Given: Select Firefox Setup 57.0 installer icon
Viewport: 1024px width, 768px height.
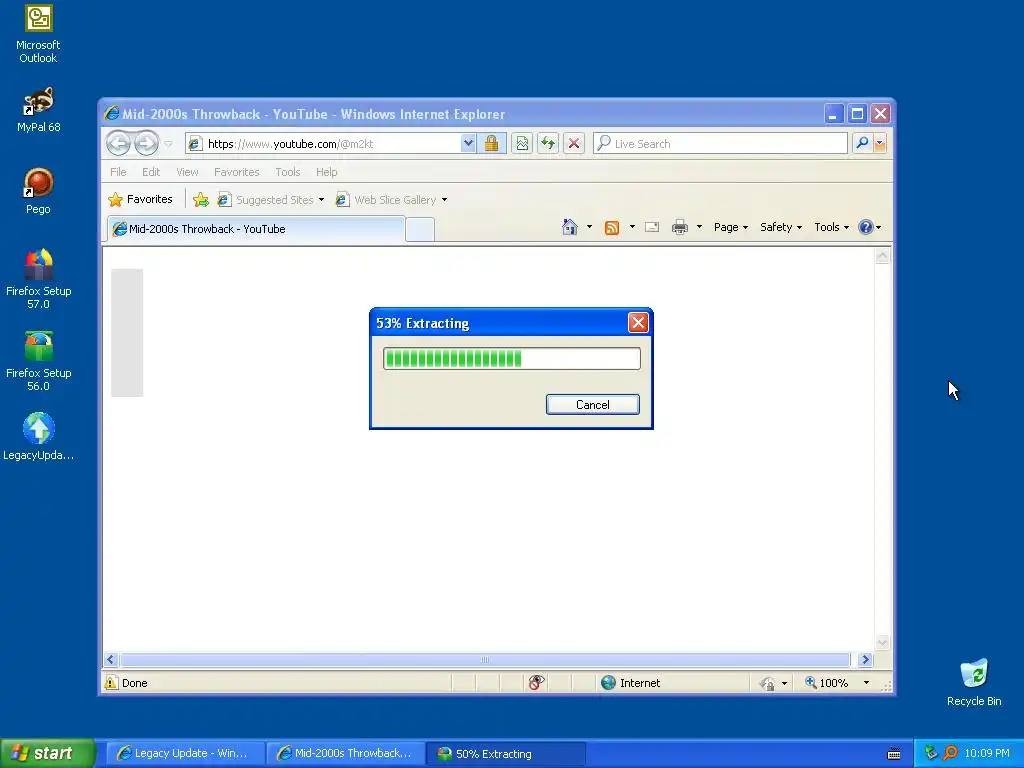Looking at the screenshot, I should click(x=38, y=279).
